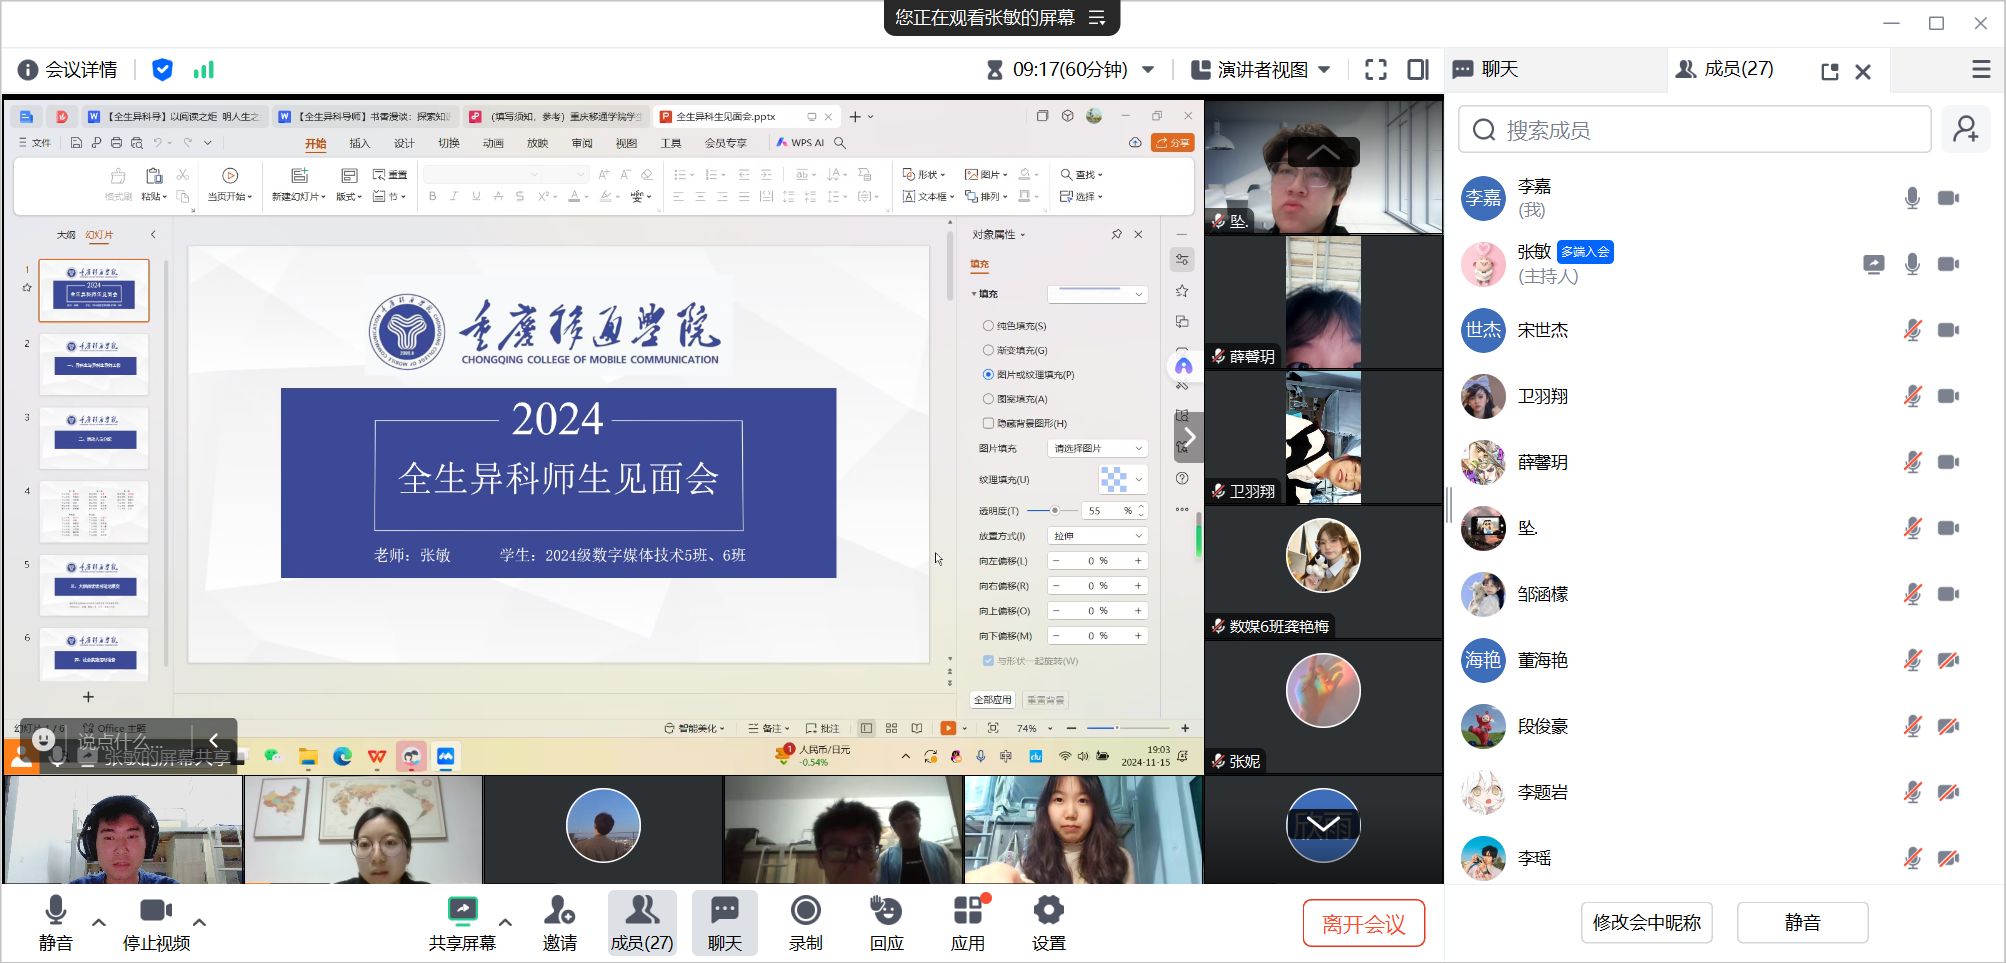The width and height of the screenshot is (2006, 963).
Task: Check the green network signal icon
Action: coord(204,70)
